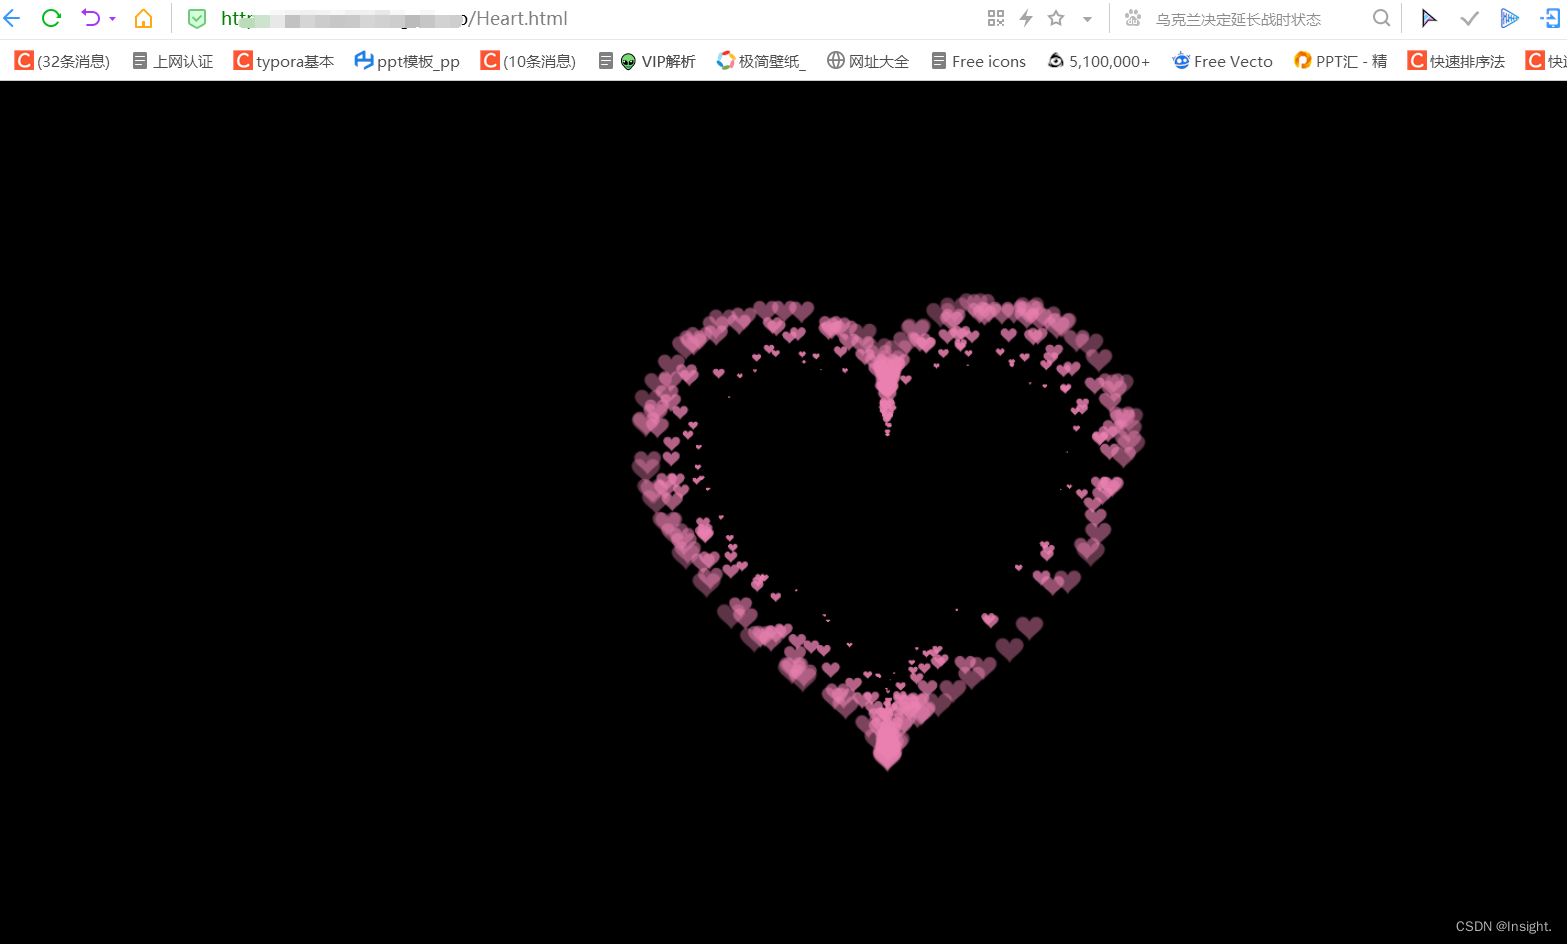The height and width of the screenshot is (944, 1567).
Task: Reload the page with green refresh icon
Action: 51,18
